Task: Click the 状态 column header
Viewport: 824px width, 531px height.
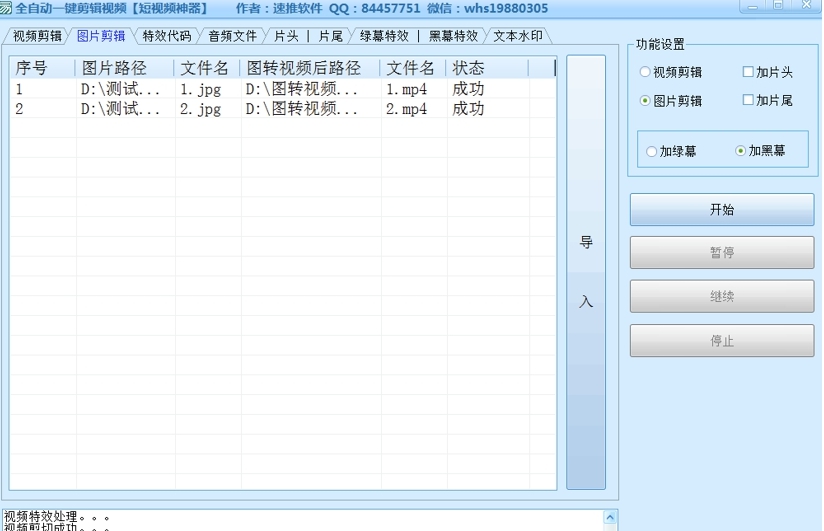Action: point(487,68)
